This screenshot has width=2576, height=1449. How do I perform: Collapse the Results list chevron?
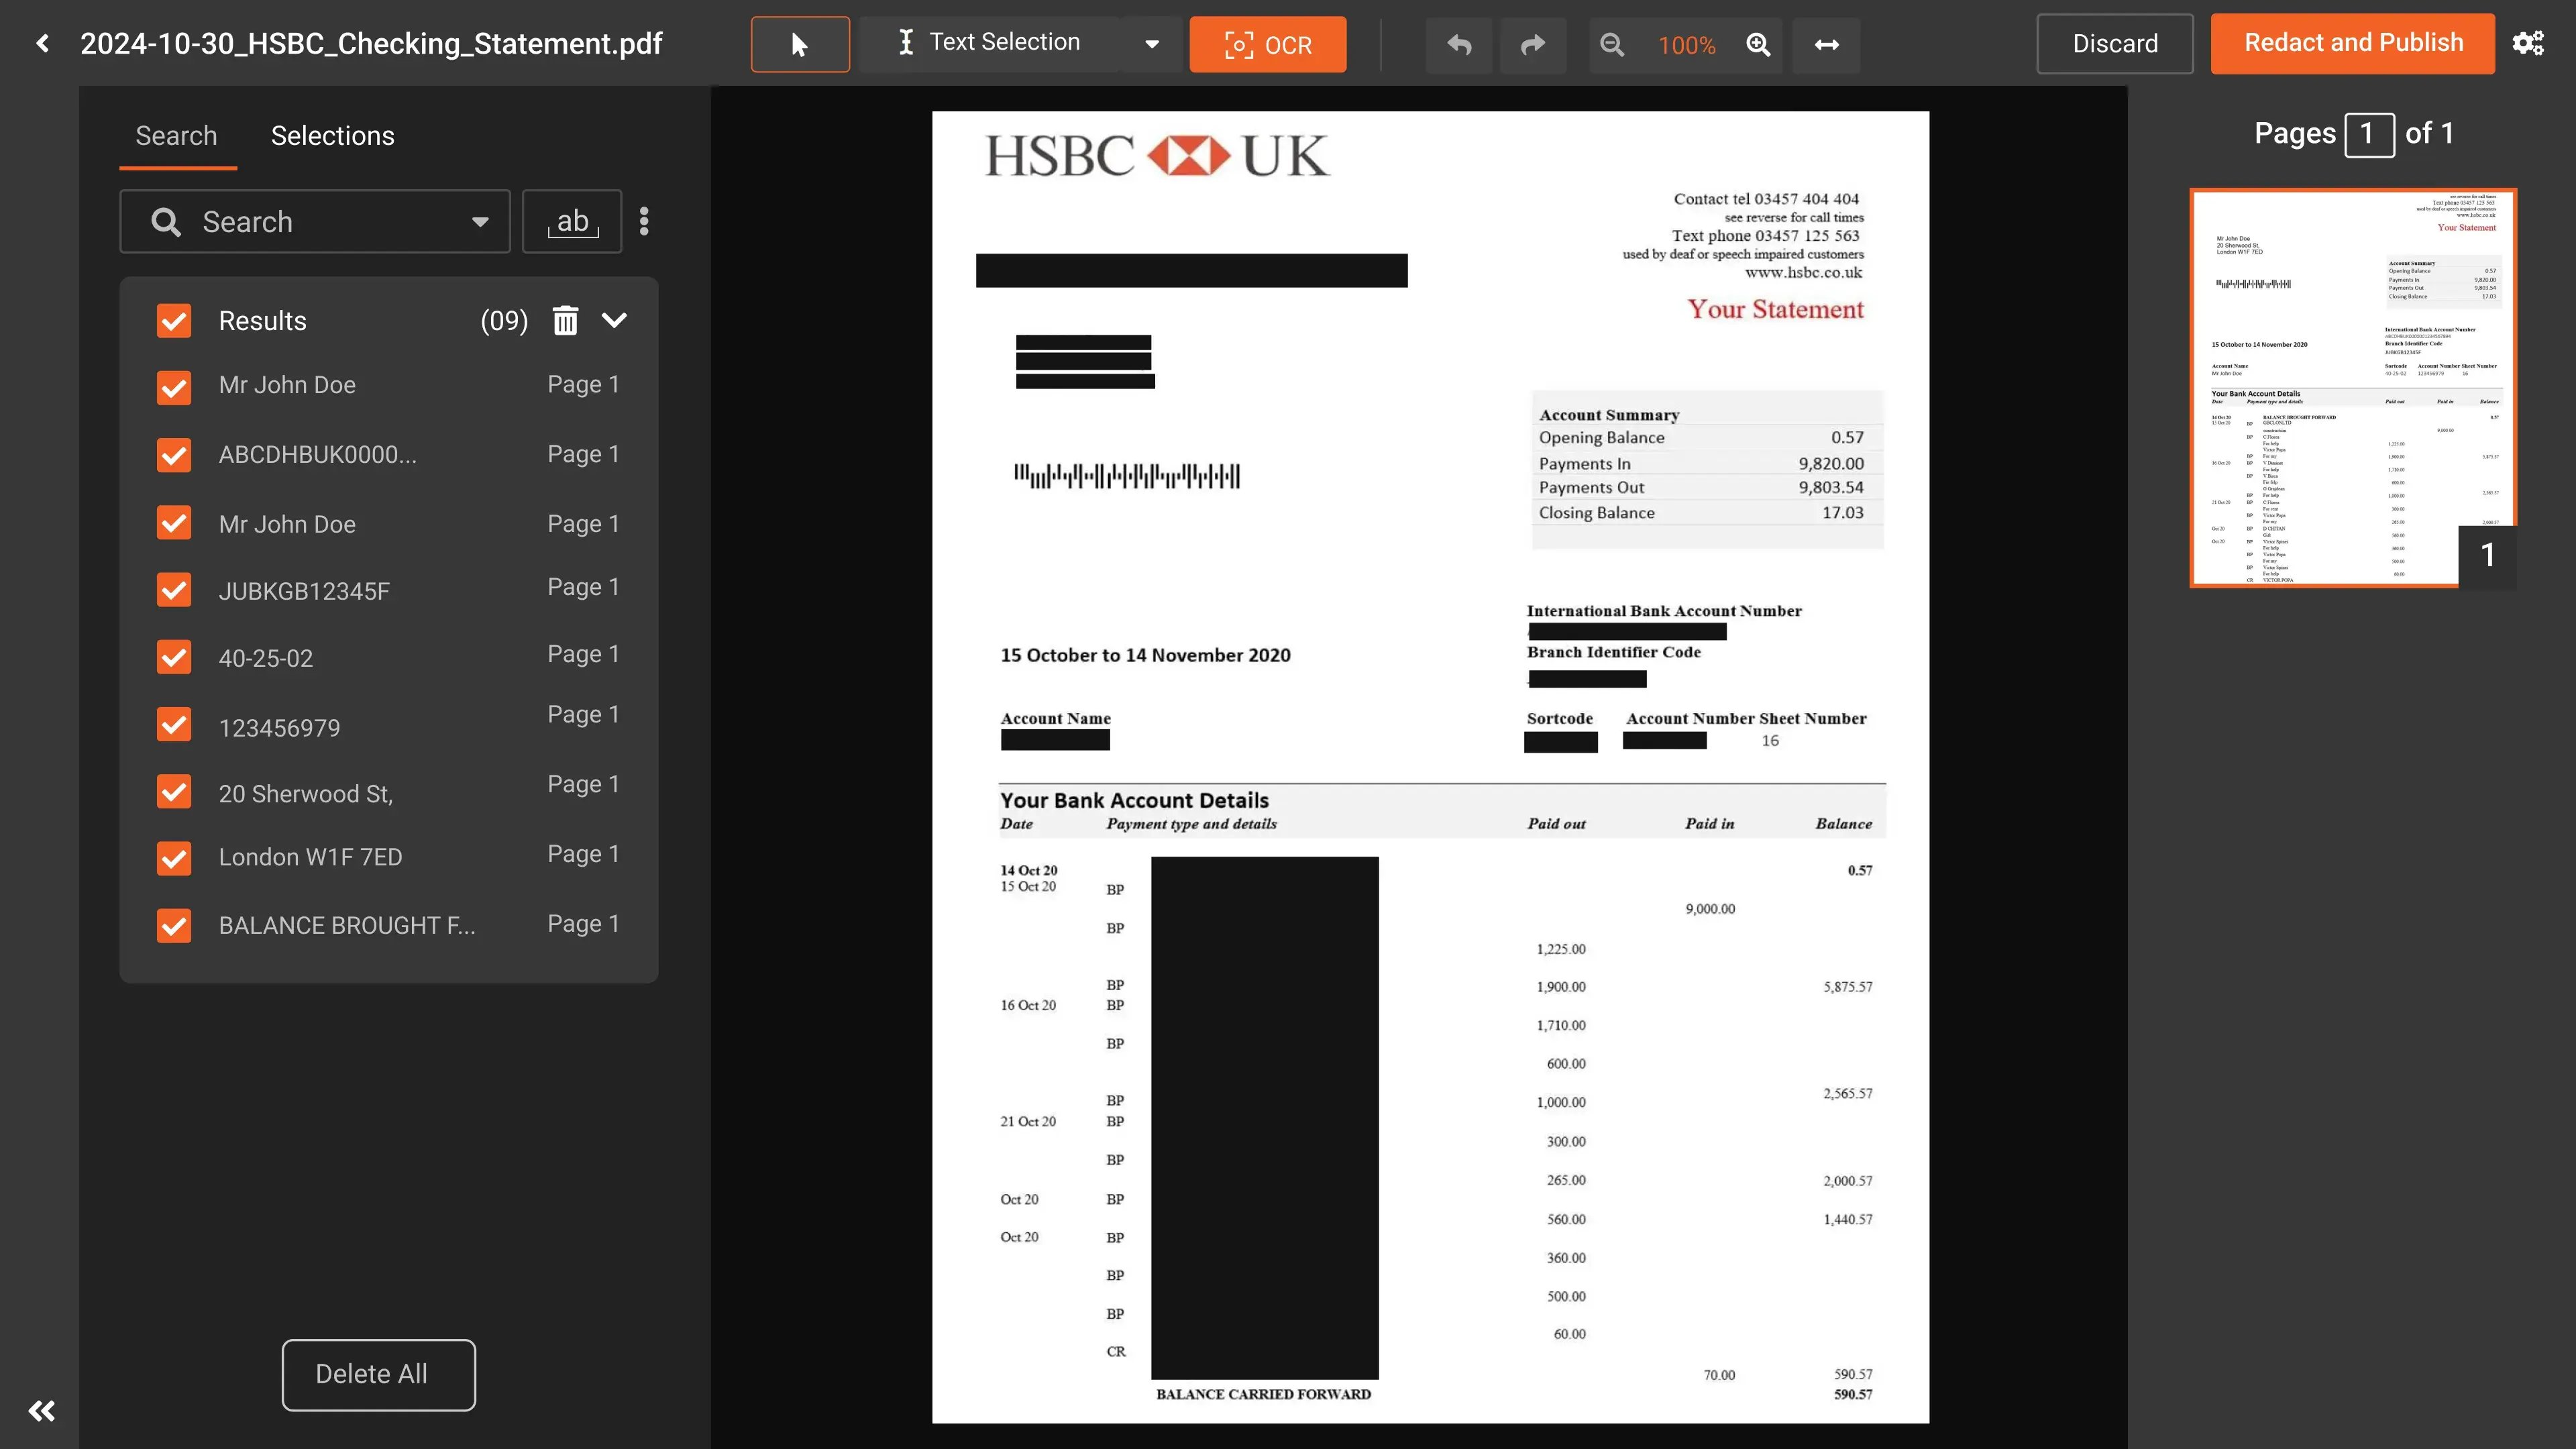pos(614,320)
